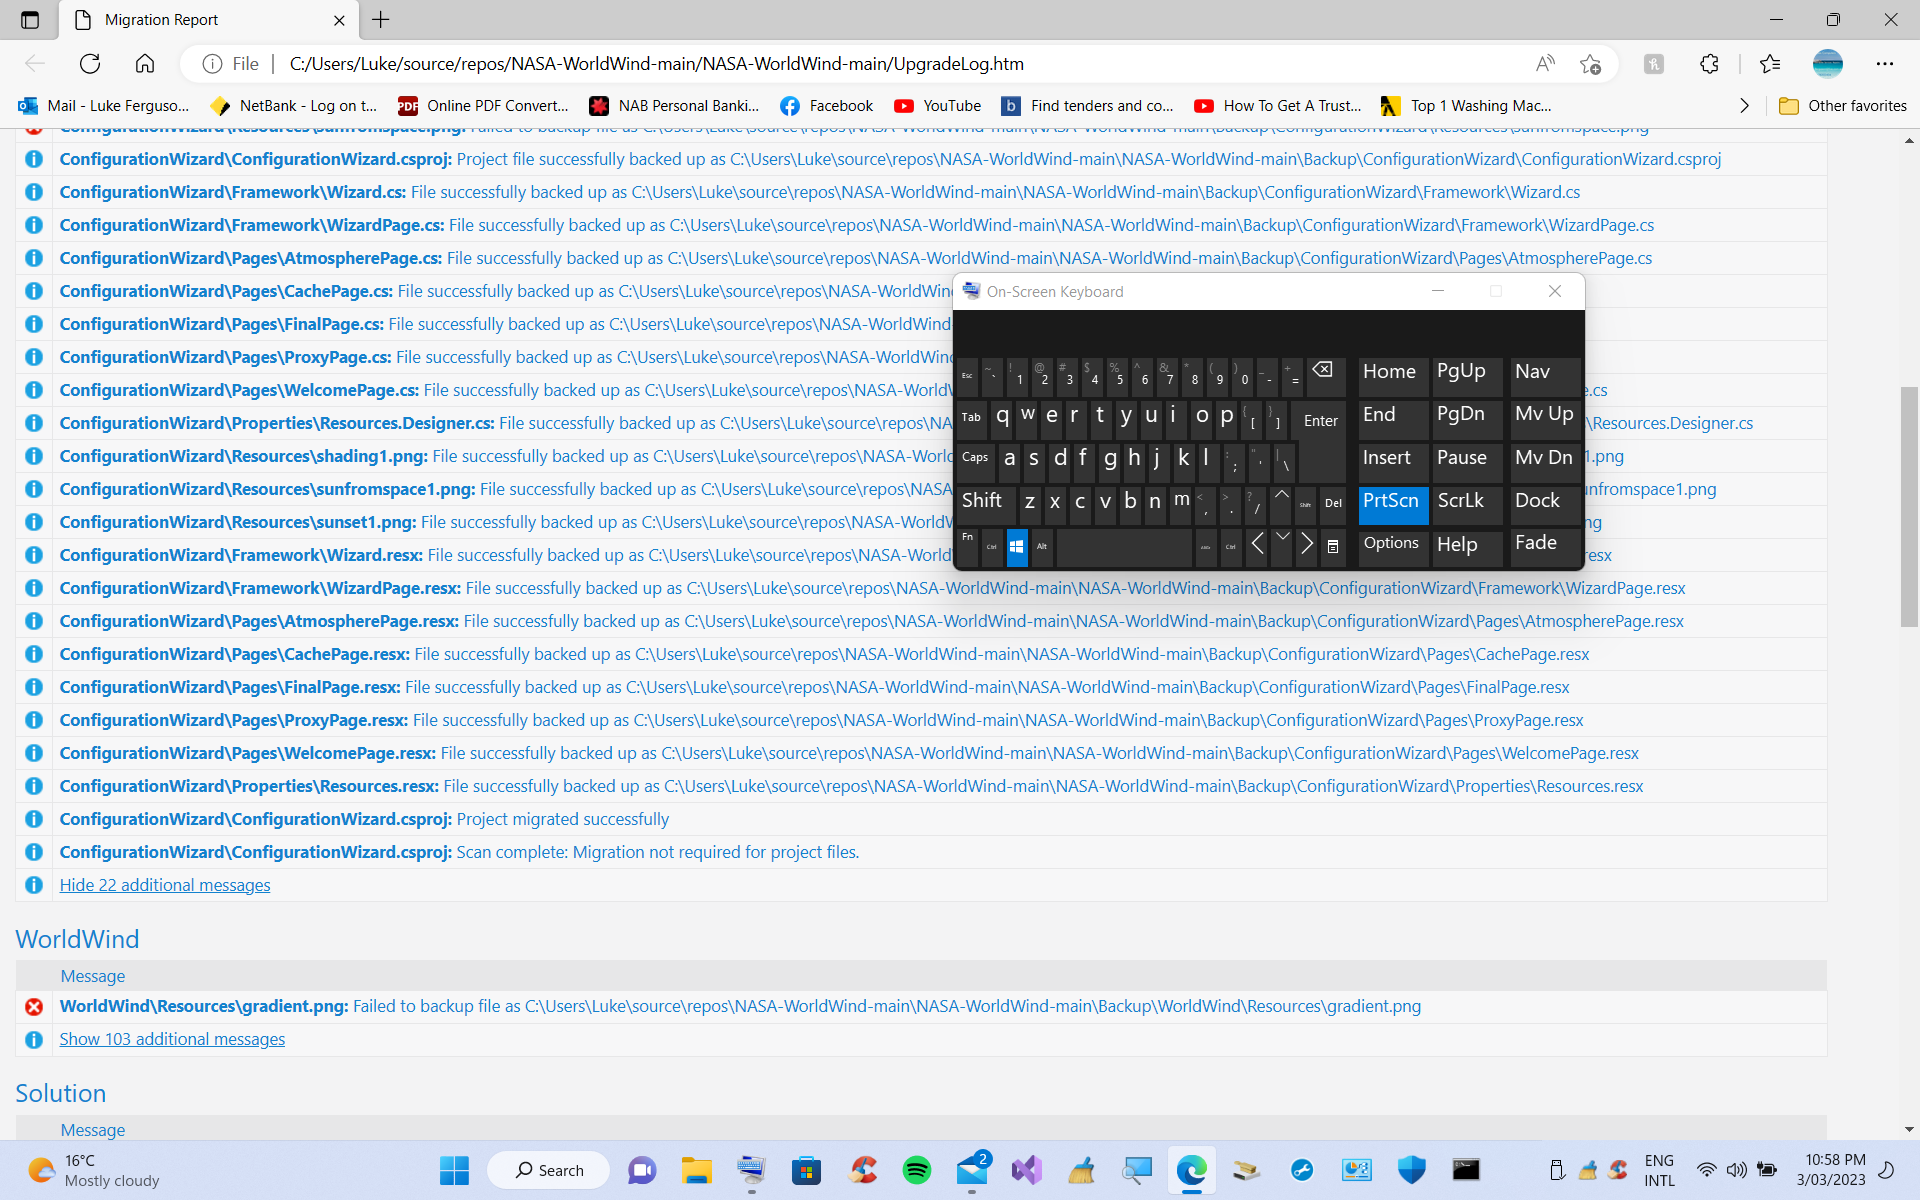The image size is (1920, 1200).
Task: Open the Read aloud feature
Action: click(x=1545, y=64)
